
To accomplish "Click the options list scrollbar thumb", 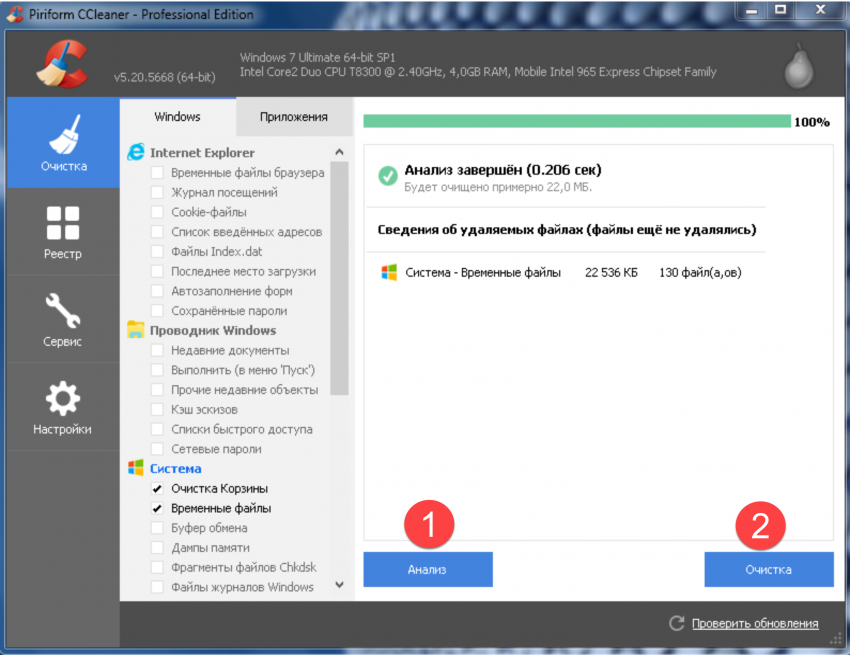I will 339,278.
